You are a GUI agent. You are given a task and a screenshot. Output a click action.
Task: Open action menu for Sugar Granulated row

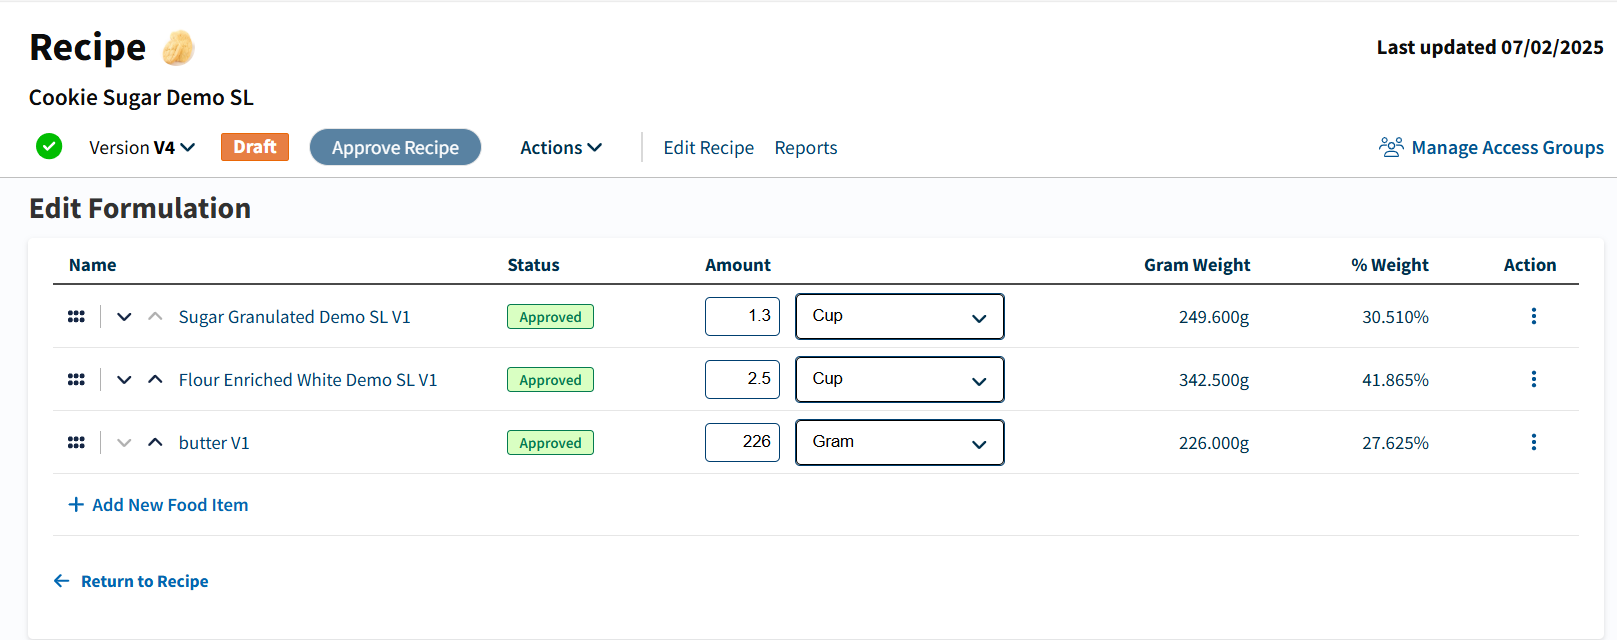click(x=1533, y=317)
